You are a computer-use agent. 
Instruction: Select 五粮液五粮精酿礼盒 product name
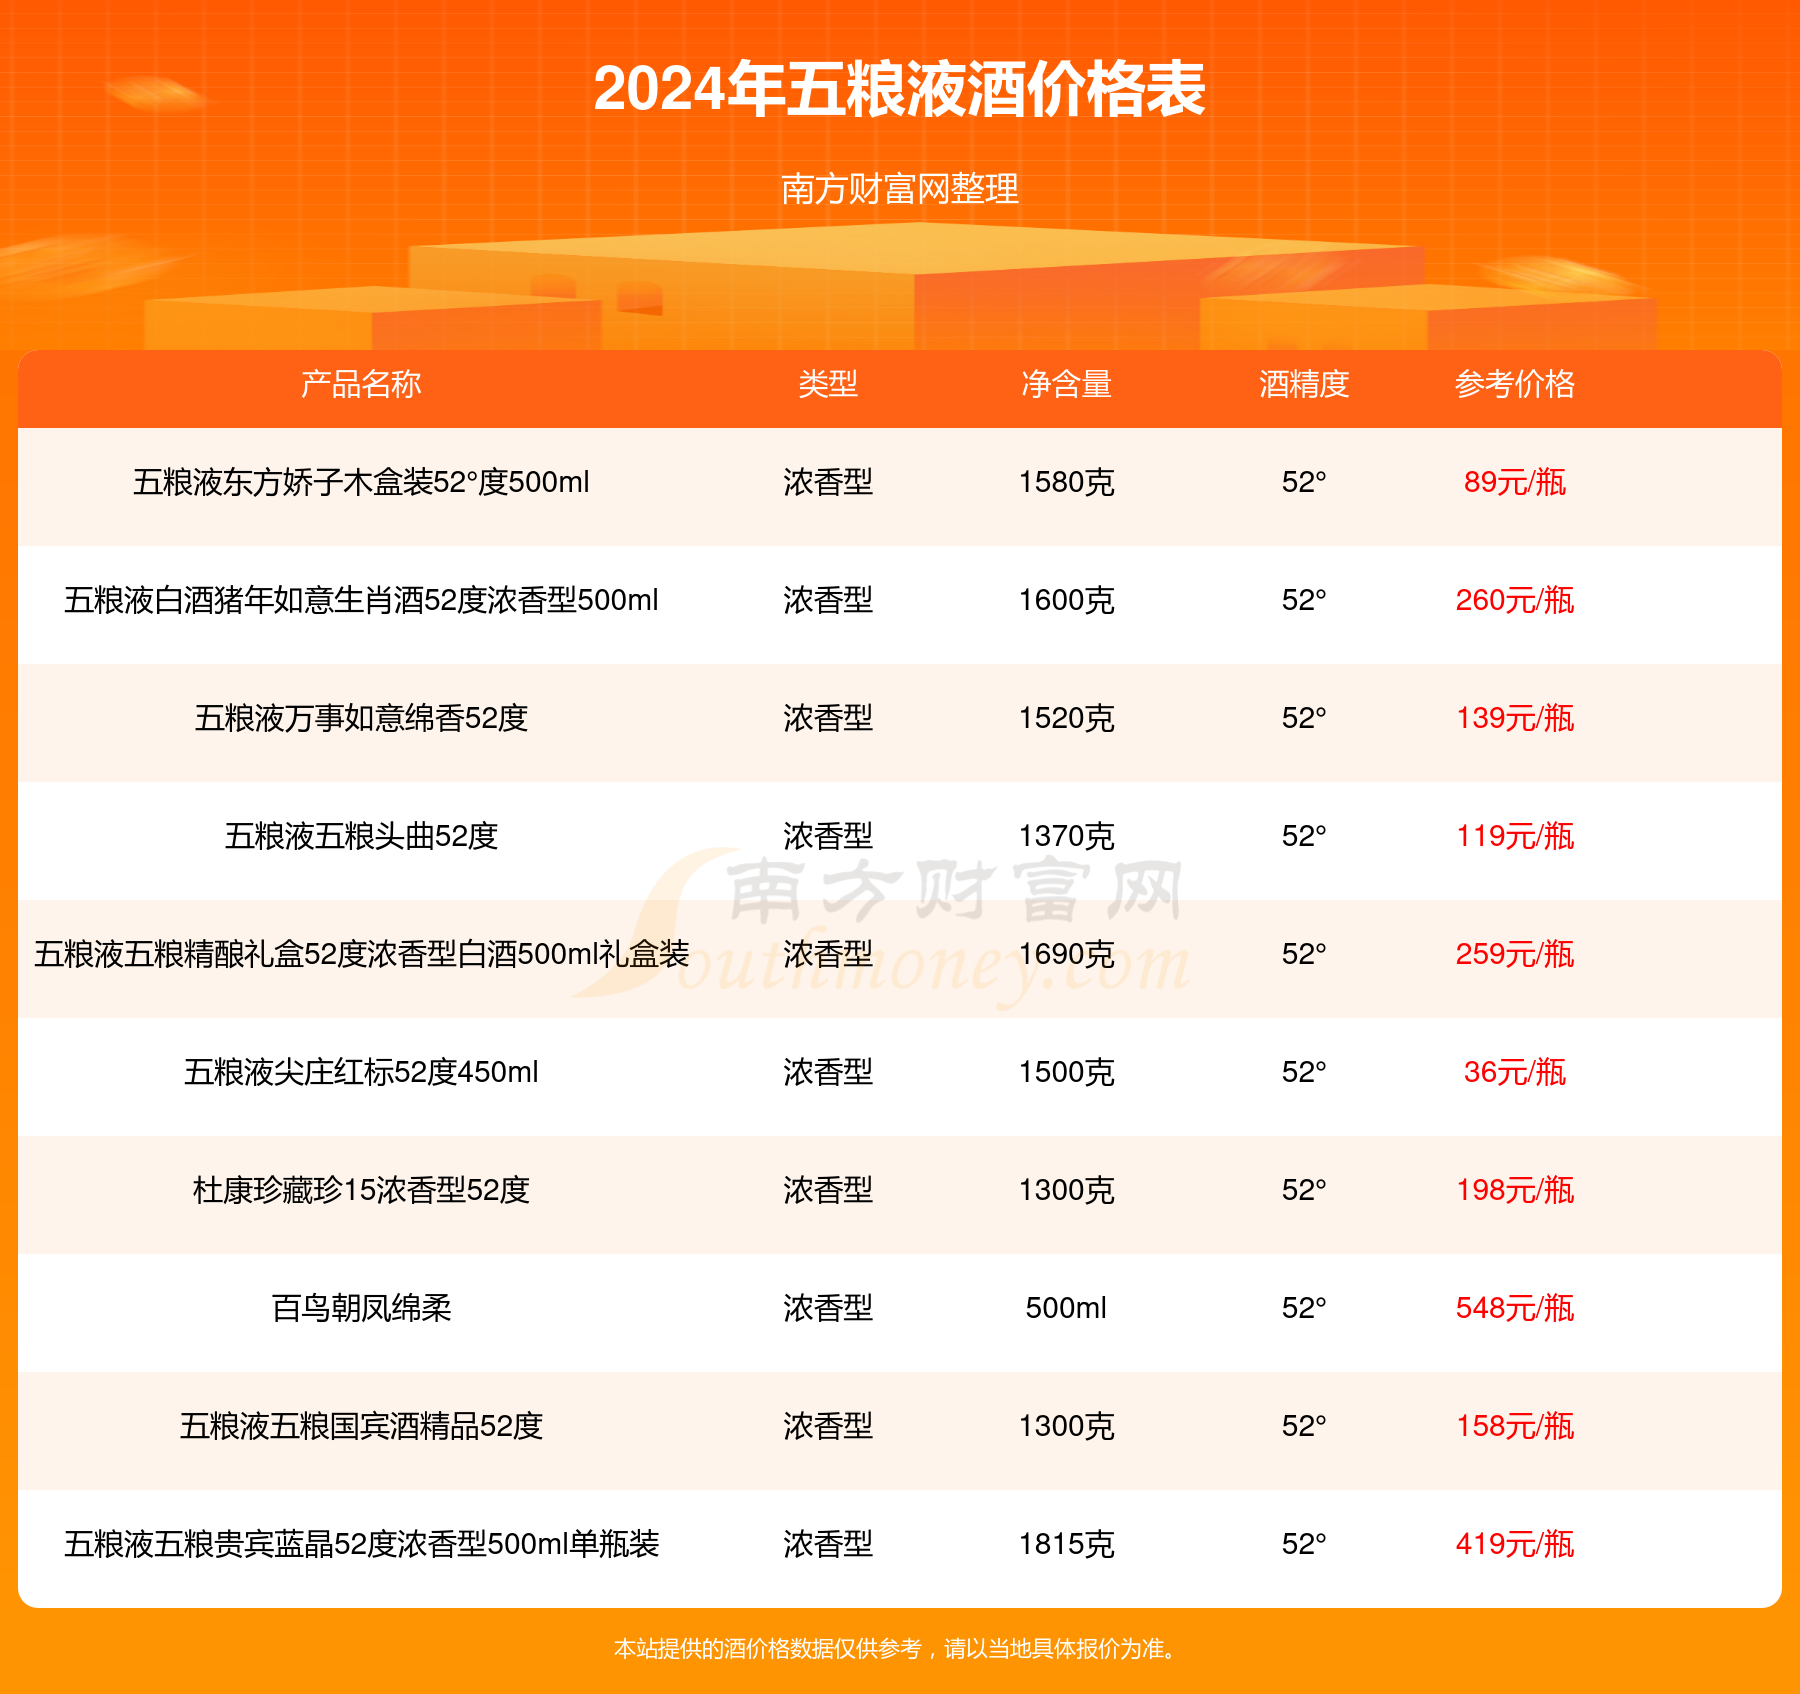click(361, 954)
